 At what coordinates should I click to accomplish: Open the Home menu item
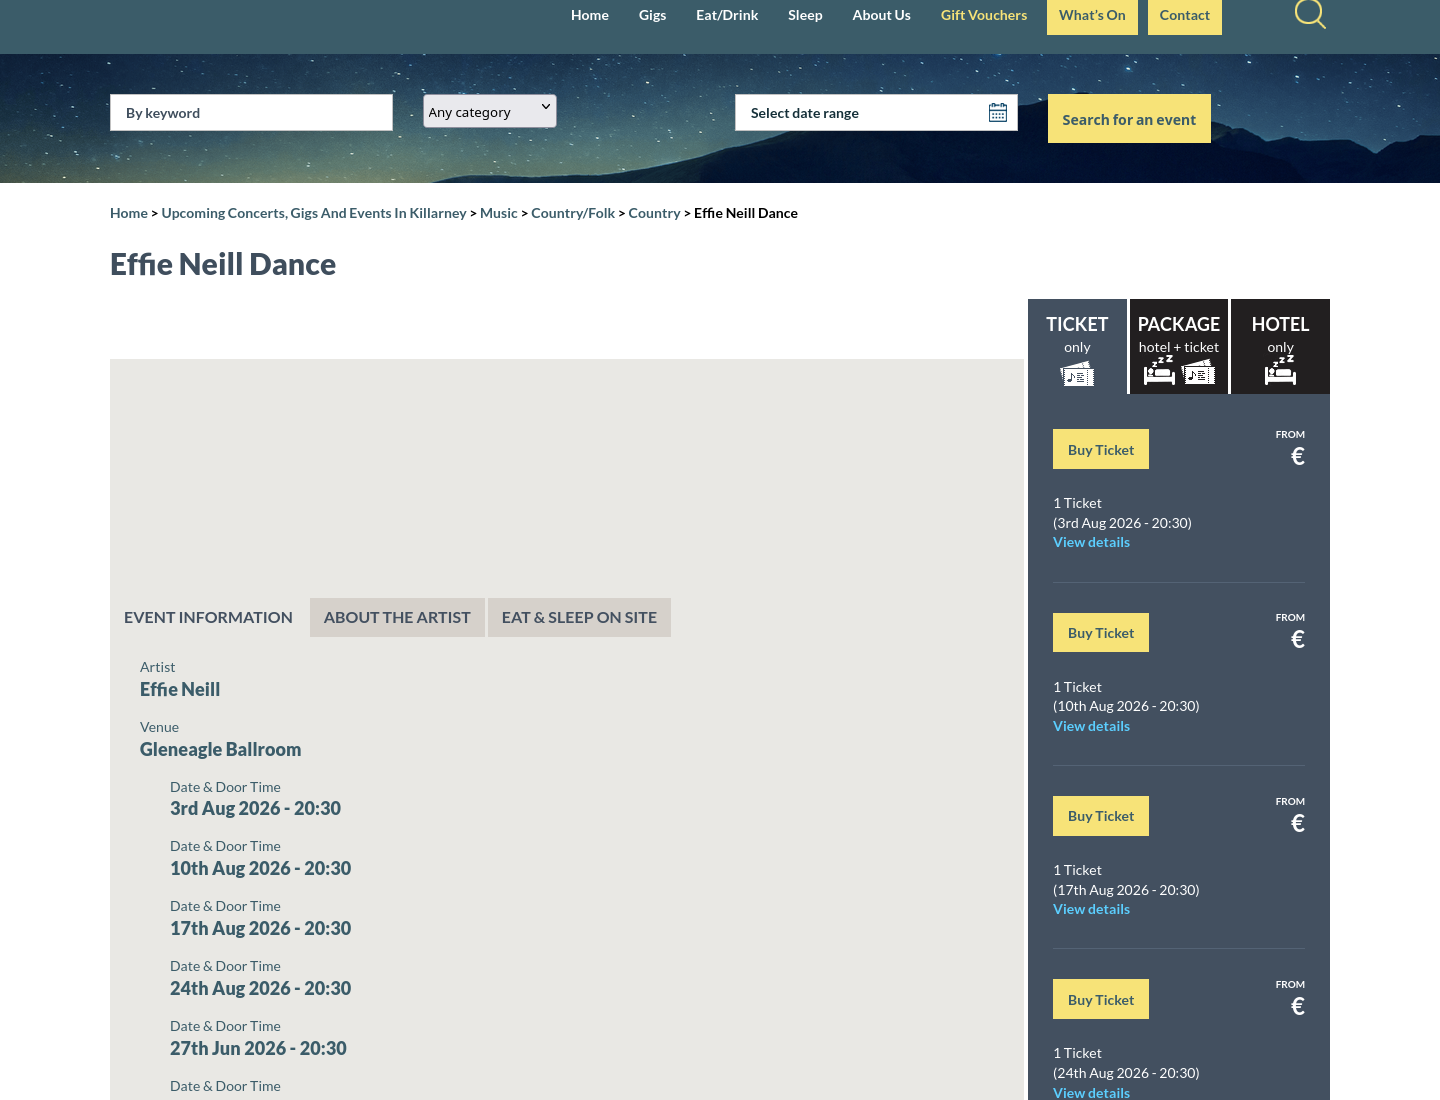[x=590, y=15]
